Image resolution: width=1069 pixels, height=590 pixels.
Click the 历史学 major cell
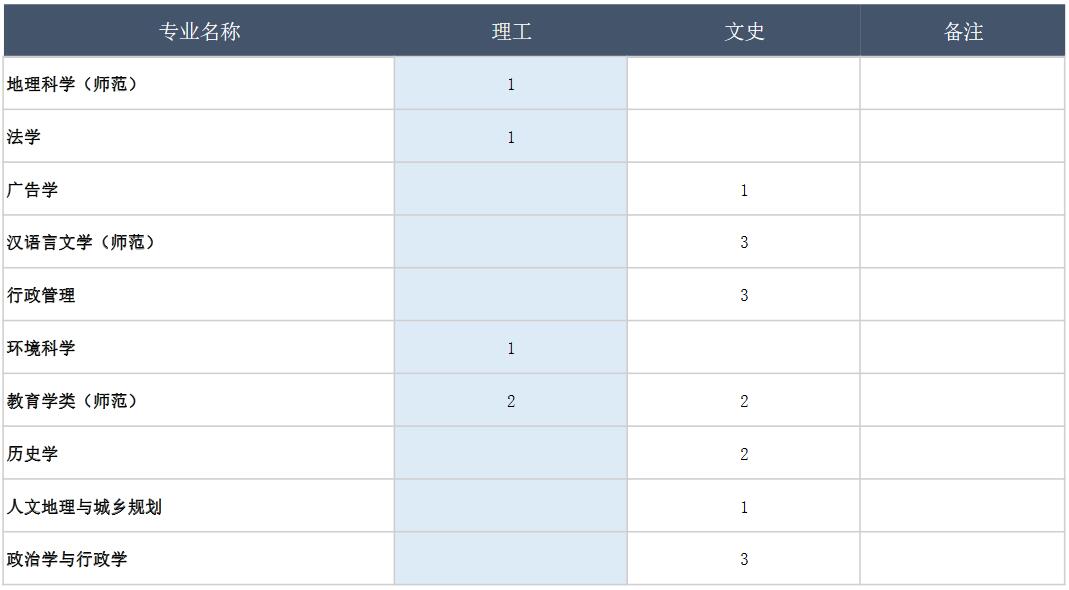click(199, 454)
